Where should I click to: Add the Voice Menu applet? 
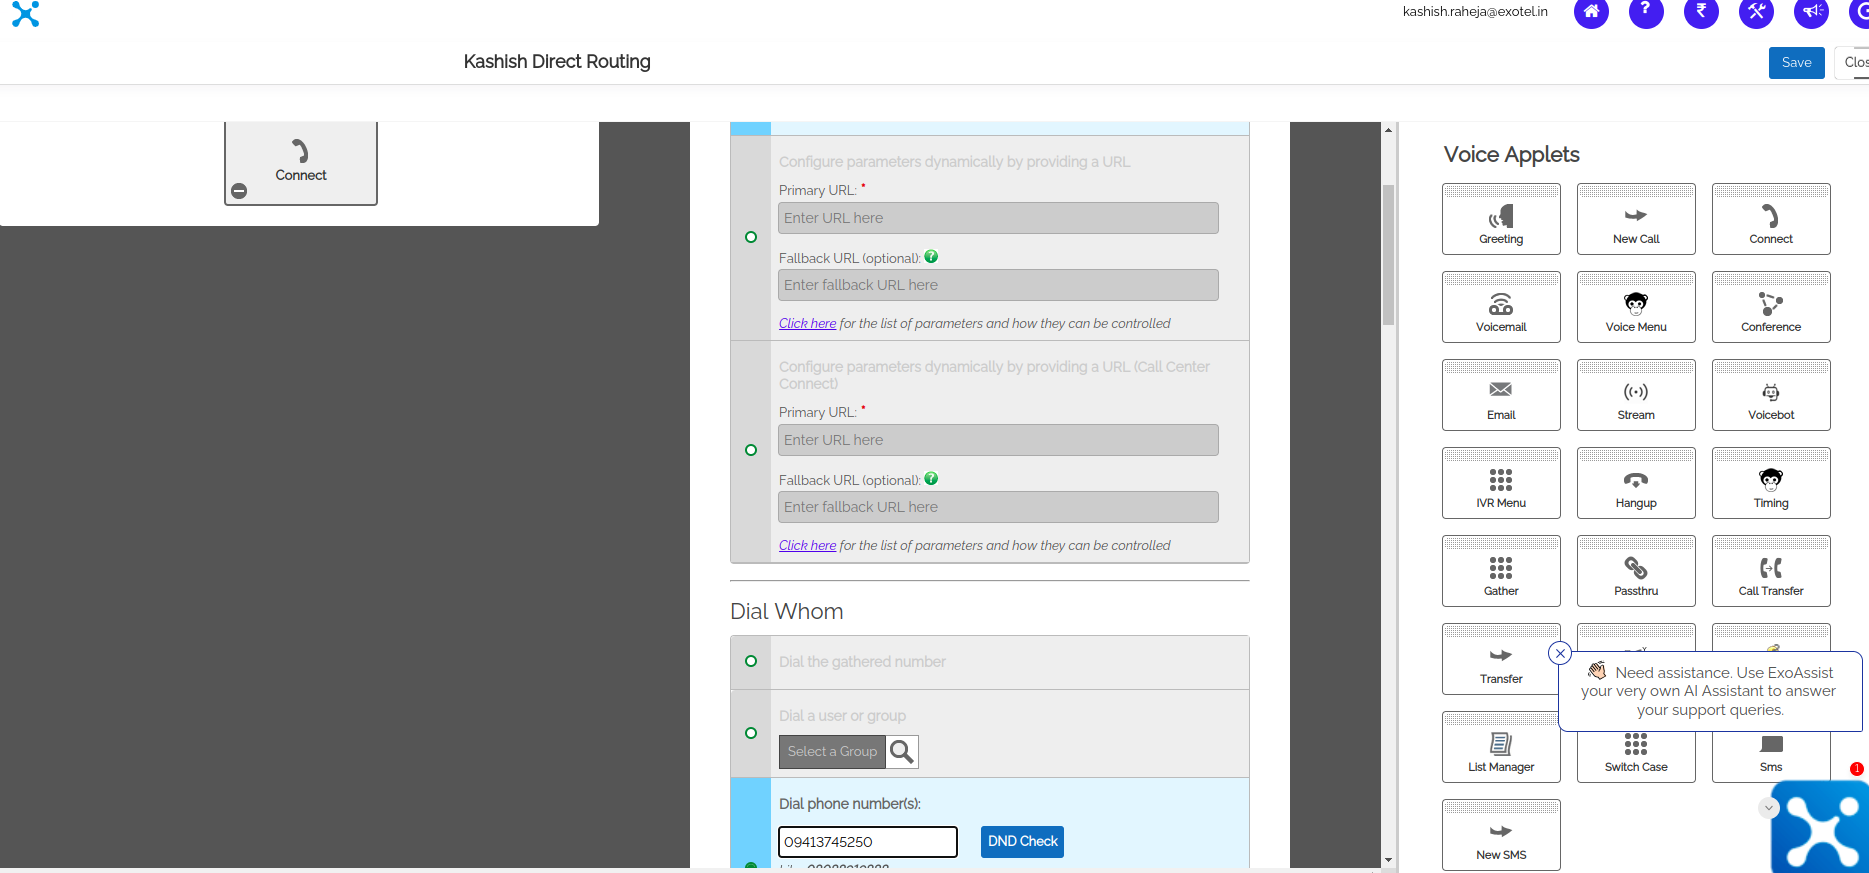(x=1636, y=307)
